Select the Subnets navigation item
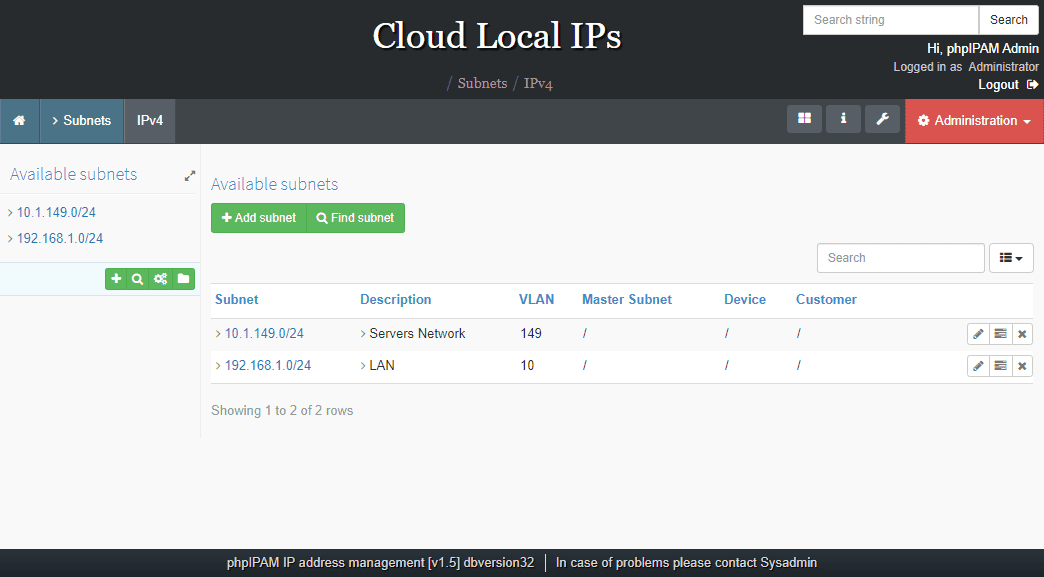This screenshot has height=577, width=1044. click(x=82, y=120)
